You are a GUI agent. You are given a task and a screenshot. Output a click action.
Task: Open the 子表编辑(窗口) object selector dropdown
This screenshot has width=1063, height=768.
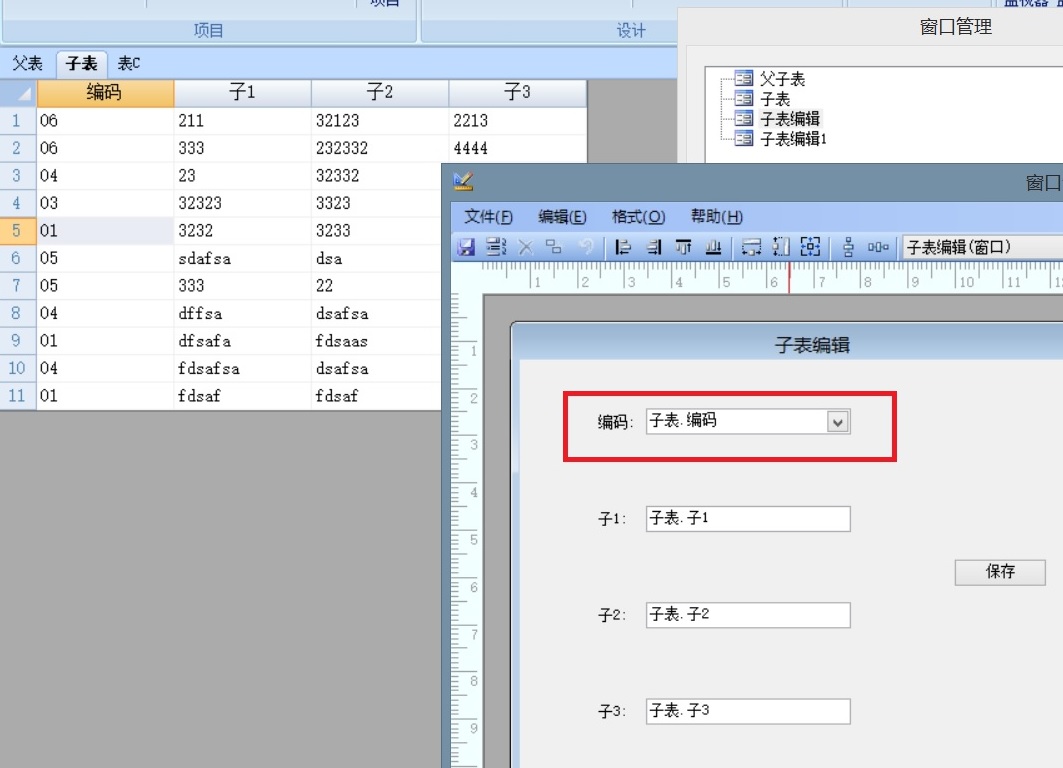click(980, 247)
